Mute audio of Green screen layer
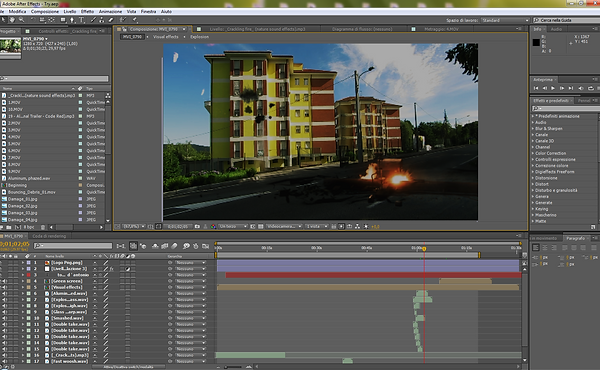This screenshot has width=600, height=370. [5, 281]
